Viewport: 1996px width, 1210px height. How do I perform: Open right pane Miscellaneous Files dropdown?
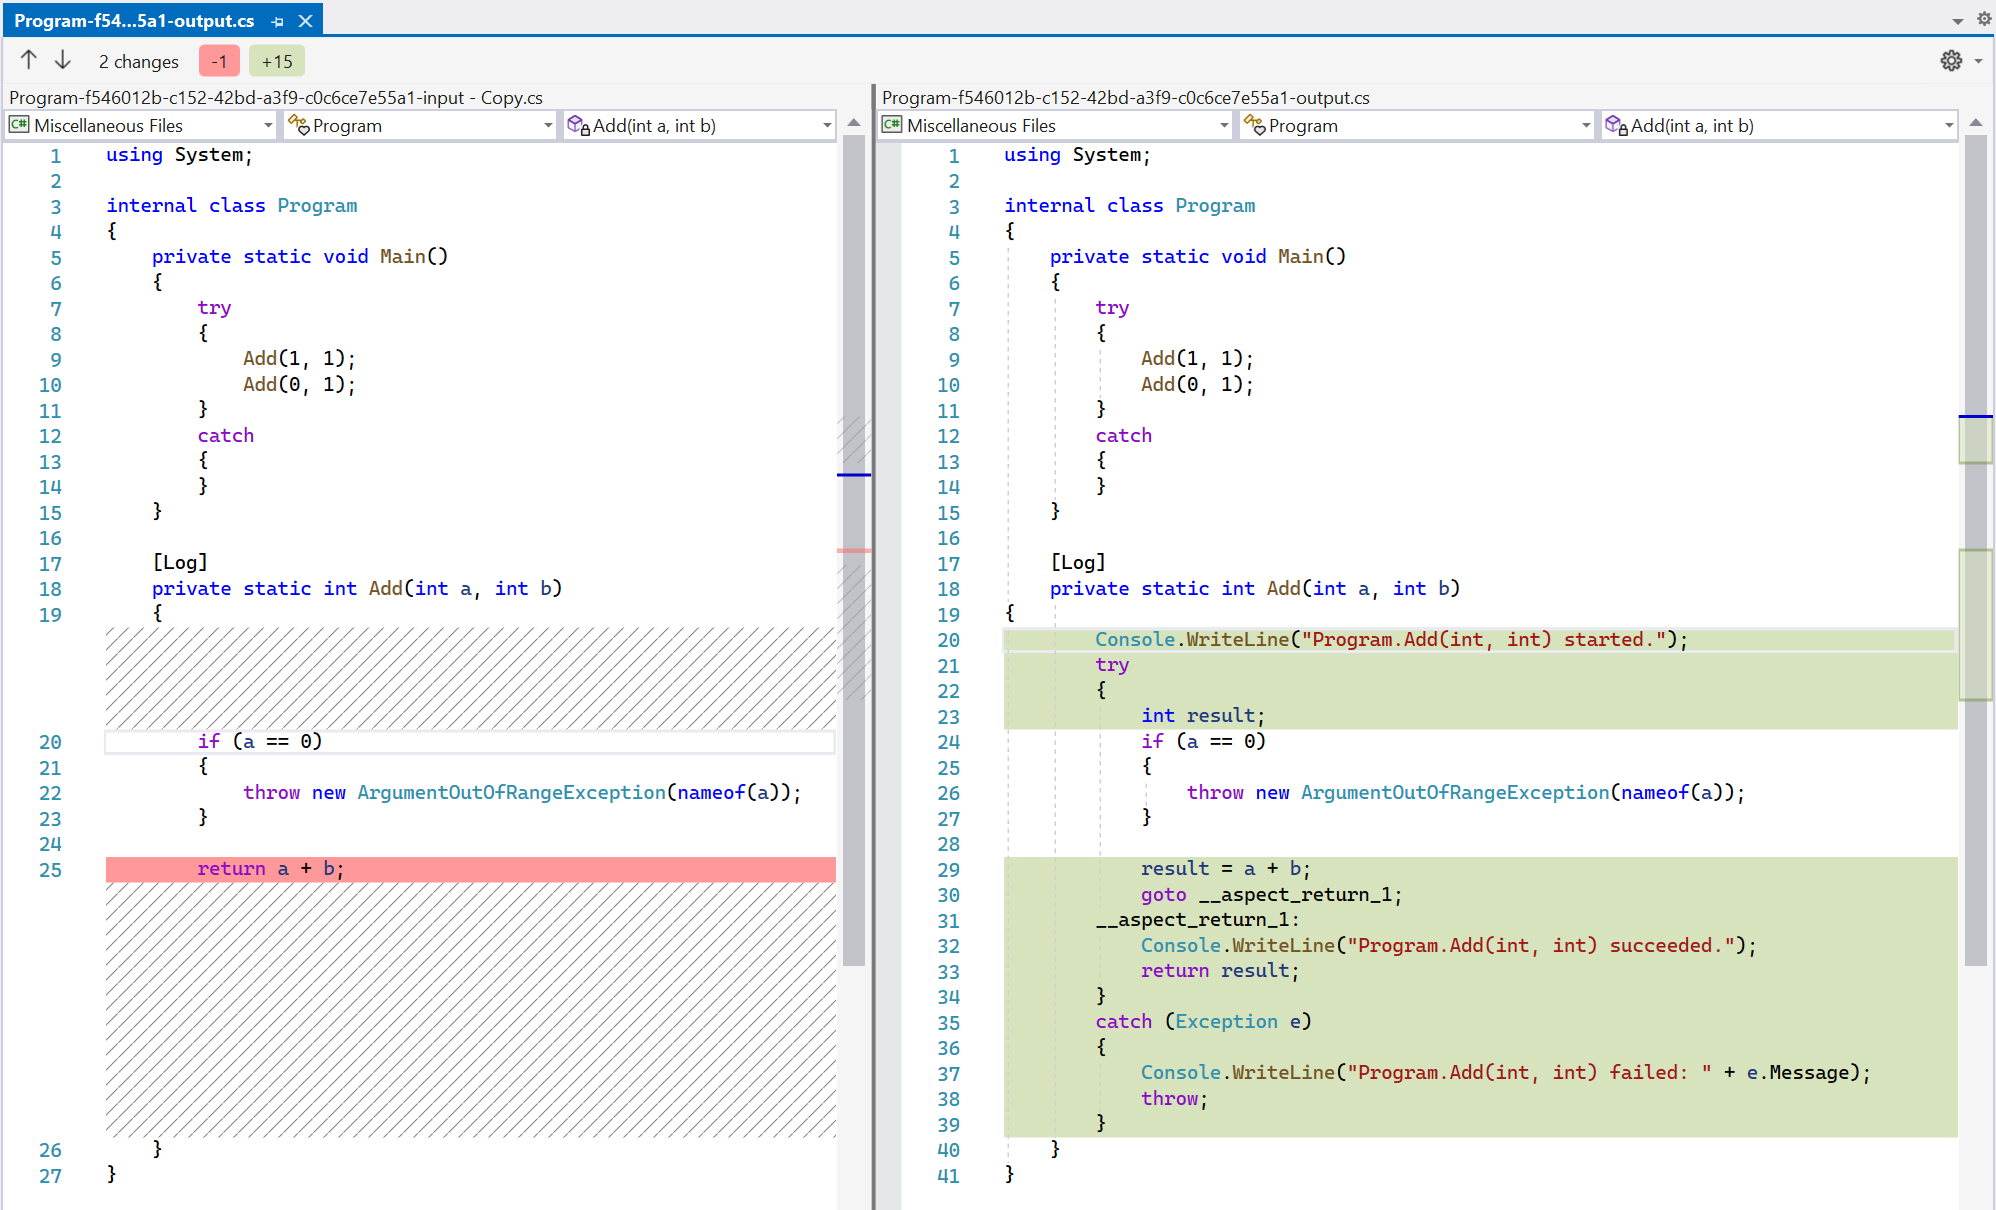[1056, 125]
